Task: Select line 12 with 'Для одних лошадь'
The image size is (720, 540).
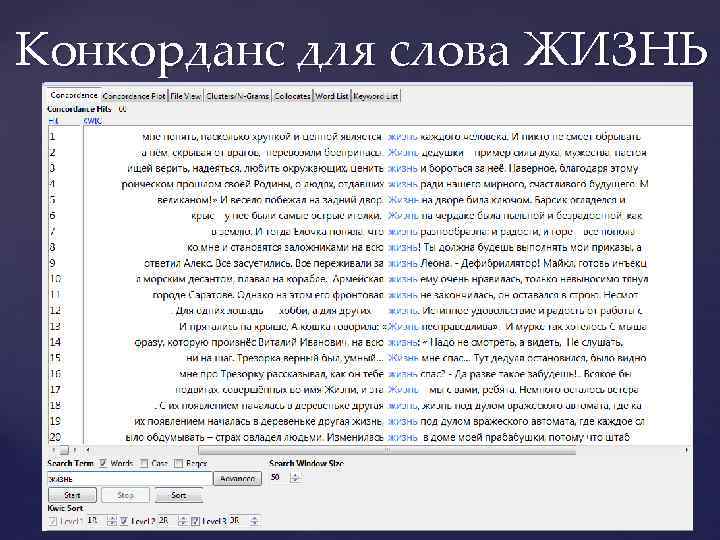Action: [370, 310]
